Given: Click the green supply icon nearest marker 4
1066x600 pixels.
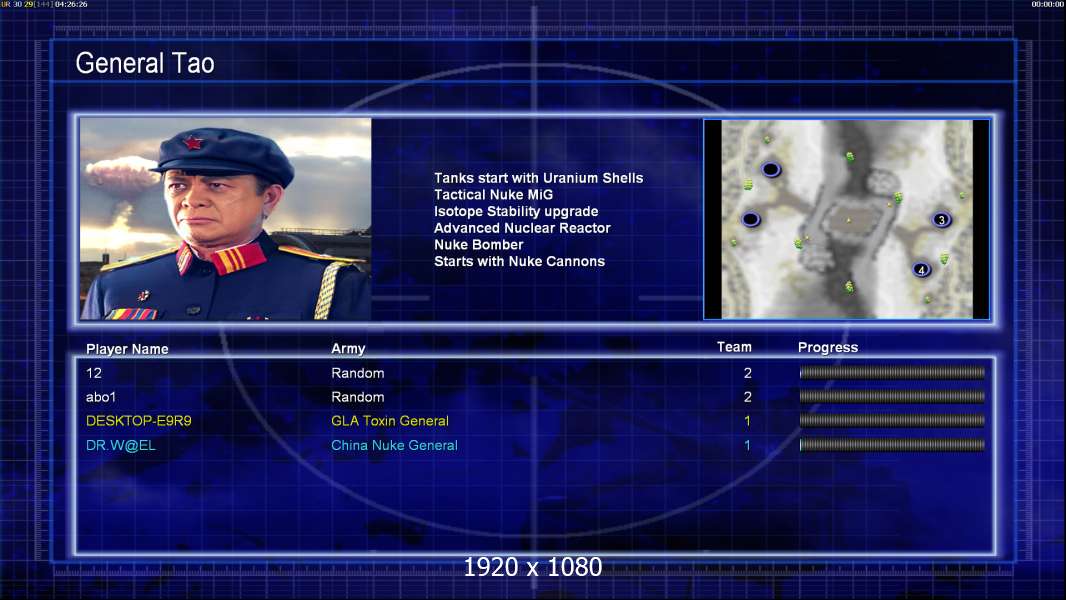Looking at the screenshot, I should 944,259.
